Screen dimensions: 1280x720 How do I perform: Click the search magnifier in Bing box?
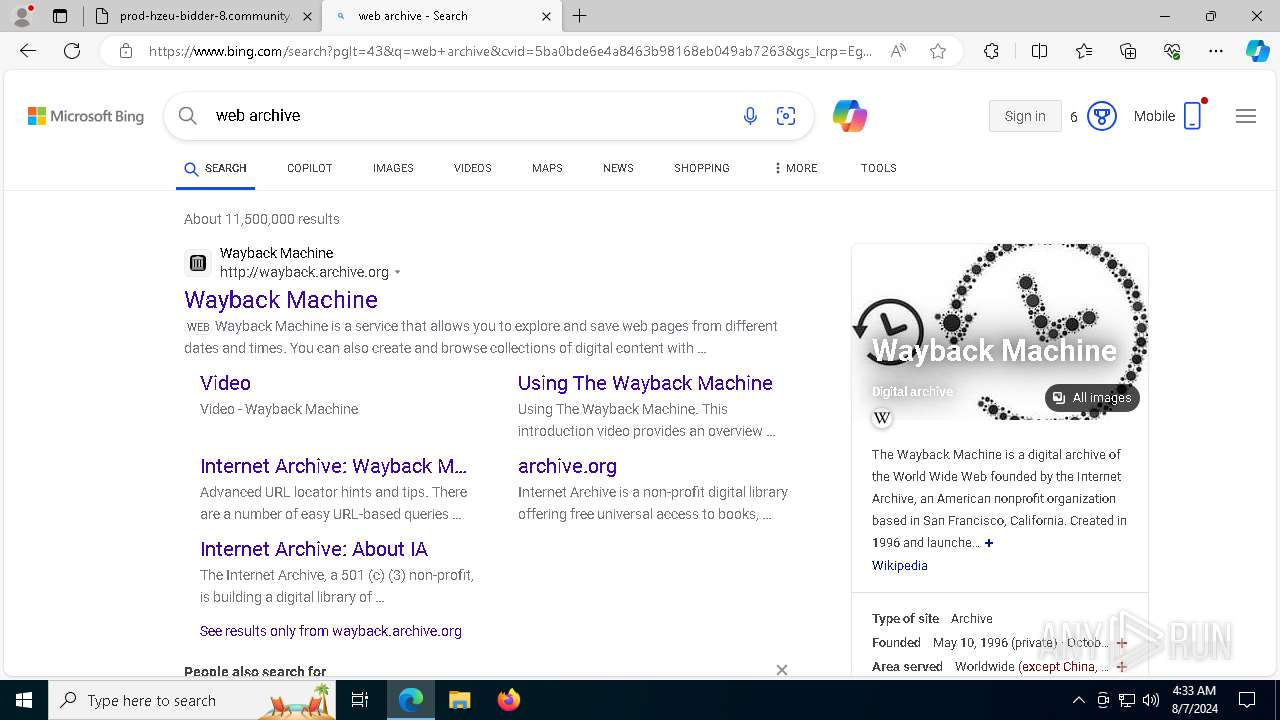click(187, 116)
